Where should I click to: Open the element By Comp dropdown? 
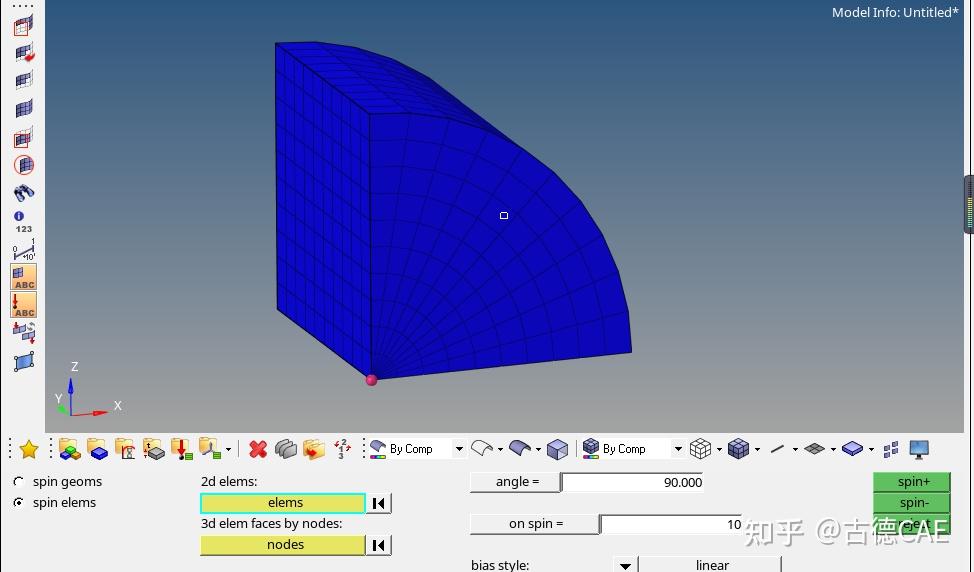678,449
